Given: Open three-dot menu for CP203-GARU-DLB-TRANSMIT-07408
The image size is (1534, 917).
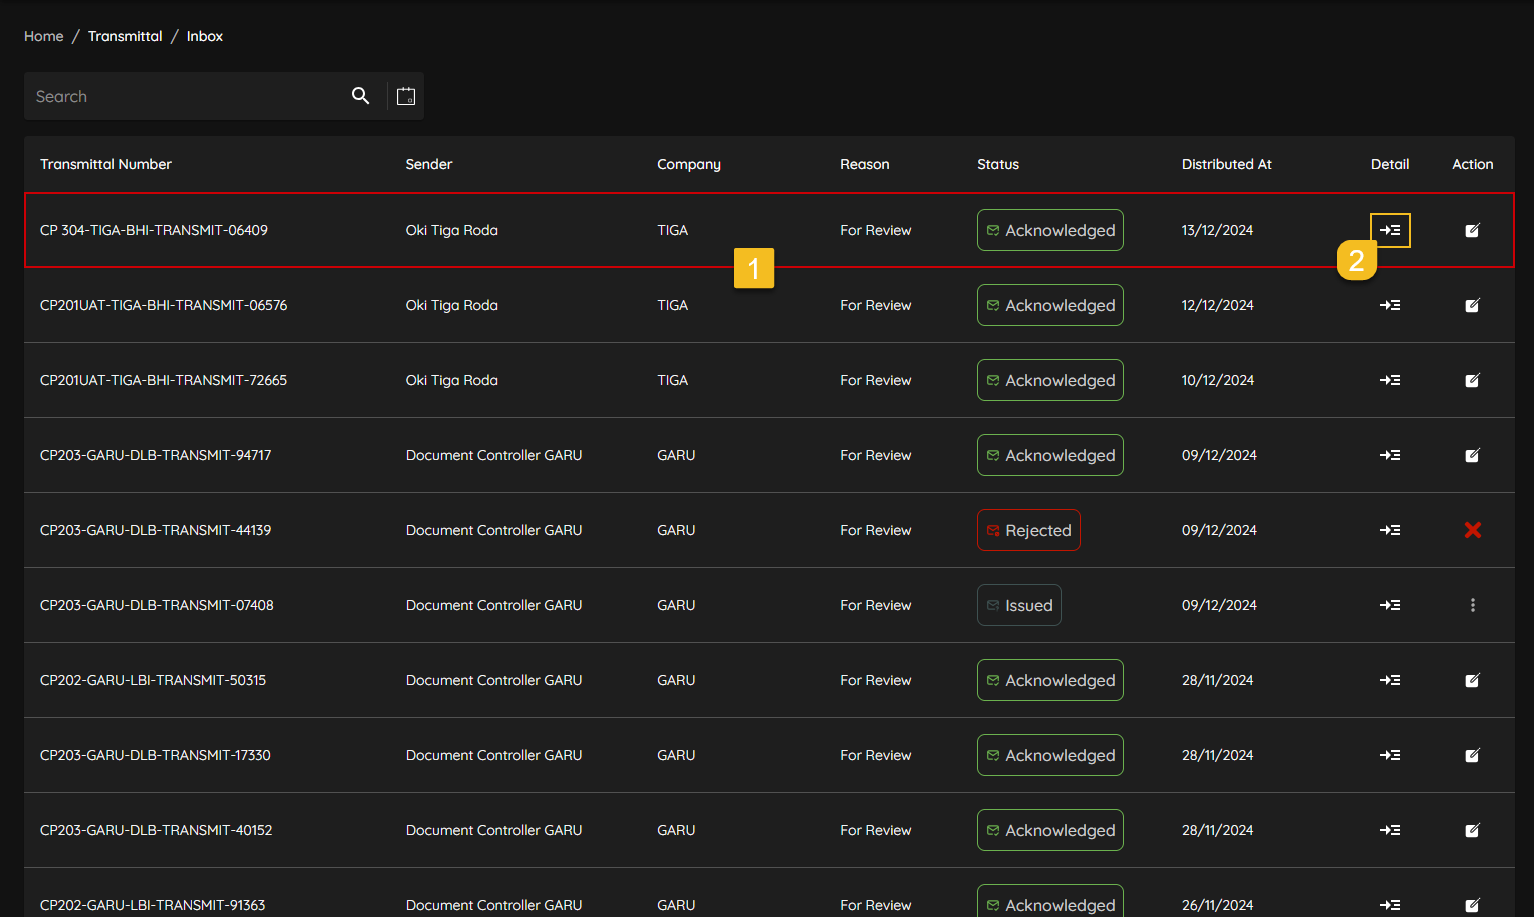Looking at the screenshot, I should [x=1472, y=605].
